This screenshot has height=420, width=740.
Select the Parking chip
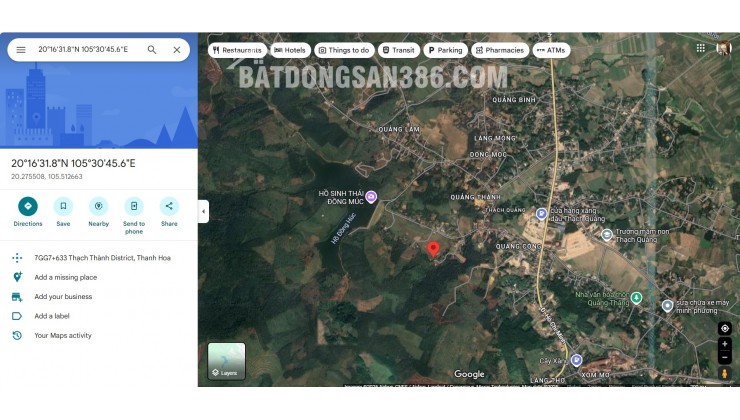446,50
